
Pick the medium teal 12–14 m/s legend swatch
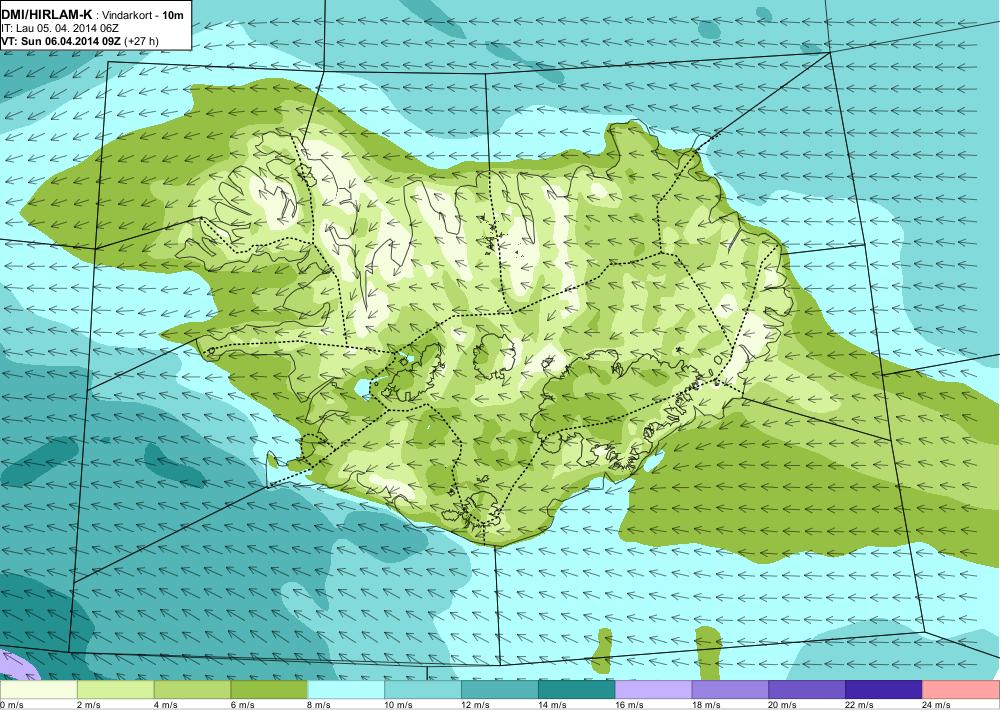[x=499, y=690]
